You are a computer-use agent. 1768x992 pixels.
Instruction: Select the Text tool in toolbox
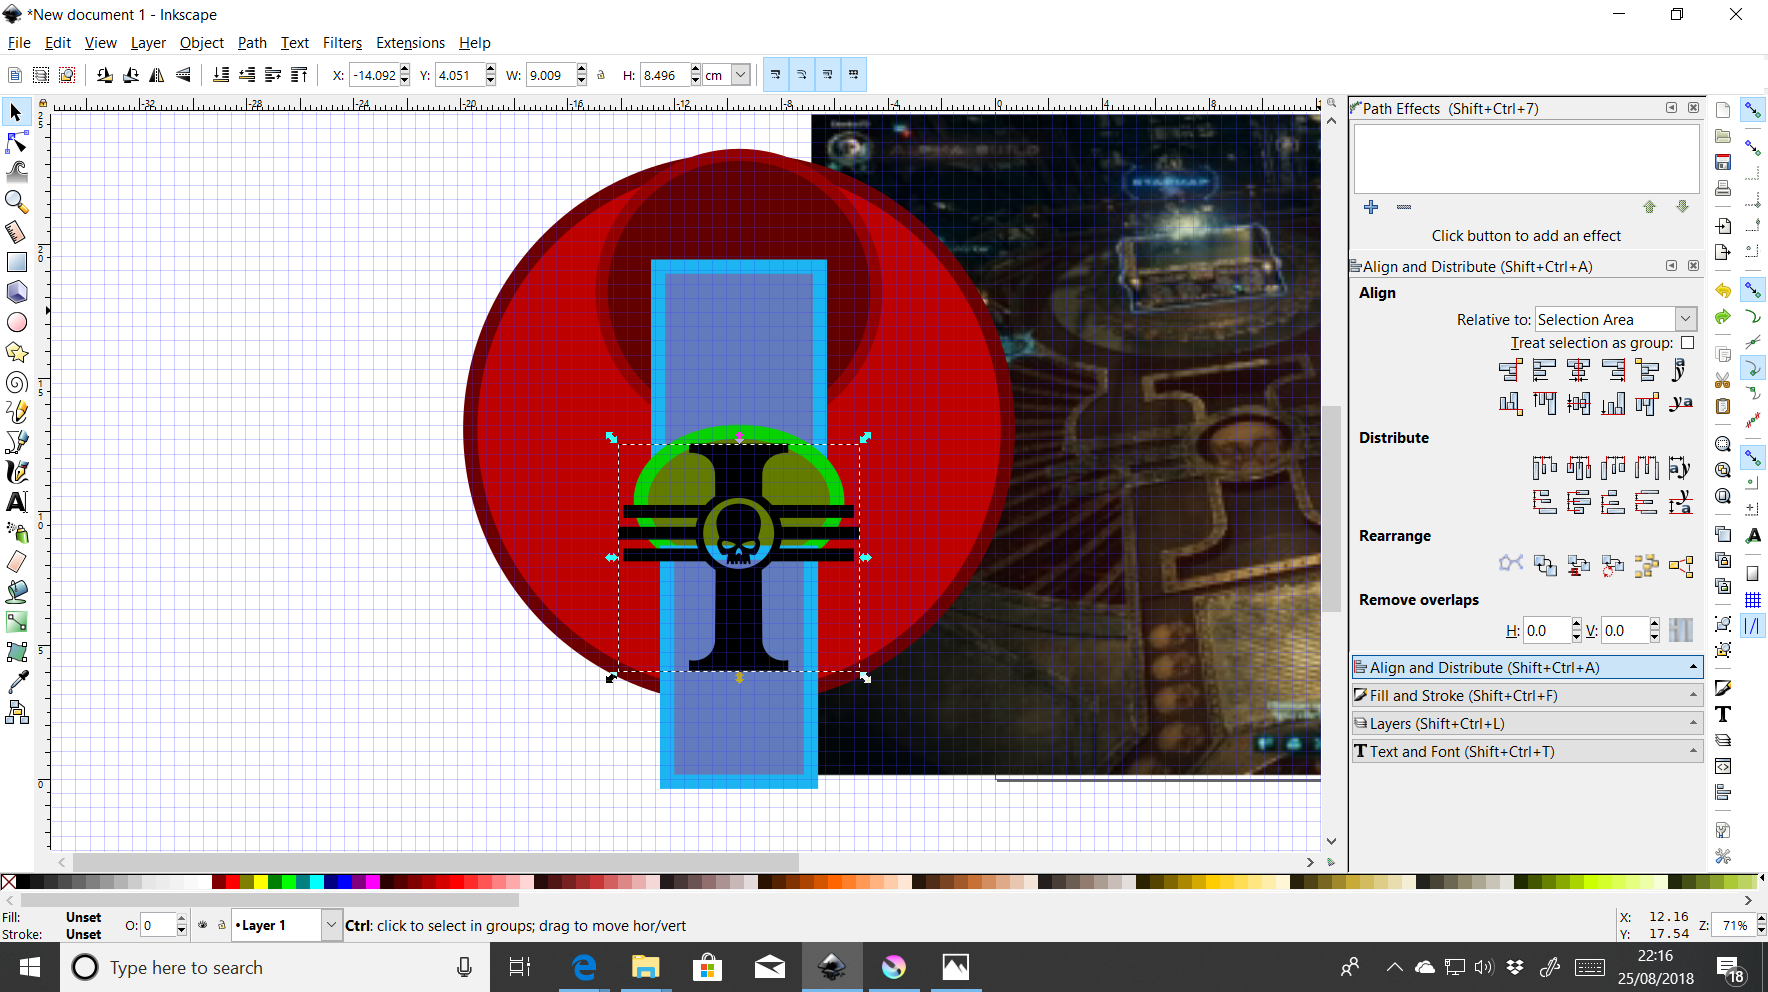16,502
